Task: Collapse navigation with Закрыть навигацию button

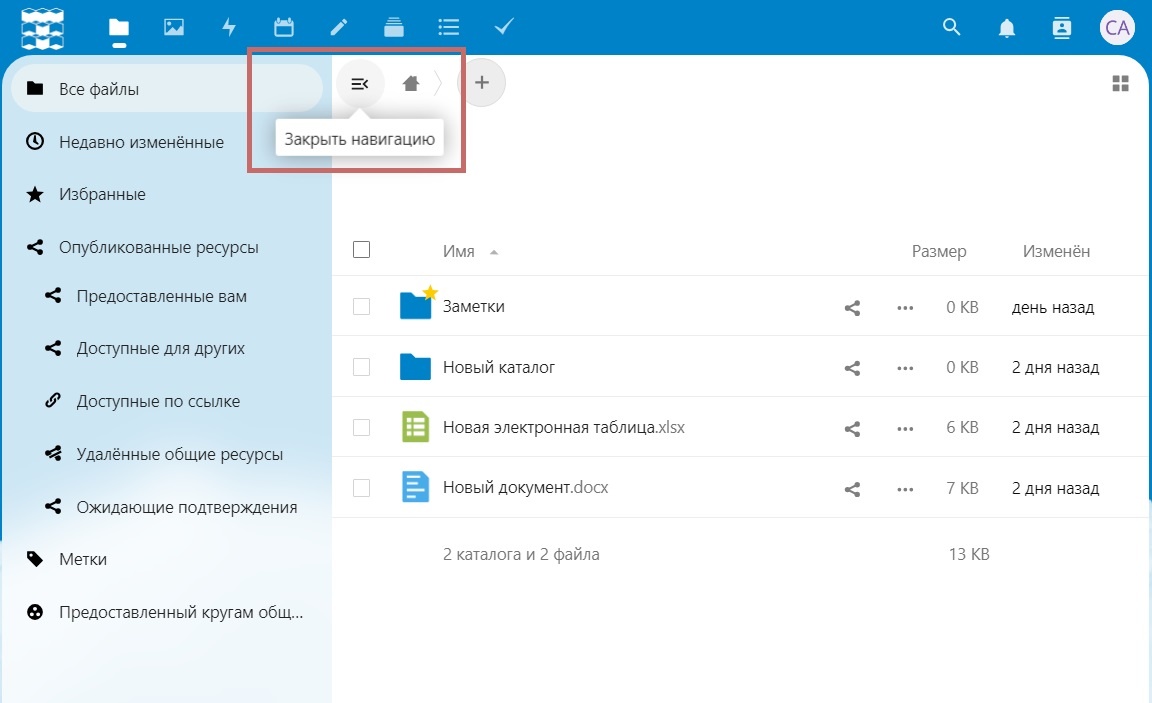Action: [x=360, y=84]
